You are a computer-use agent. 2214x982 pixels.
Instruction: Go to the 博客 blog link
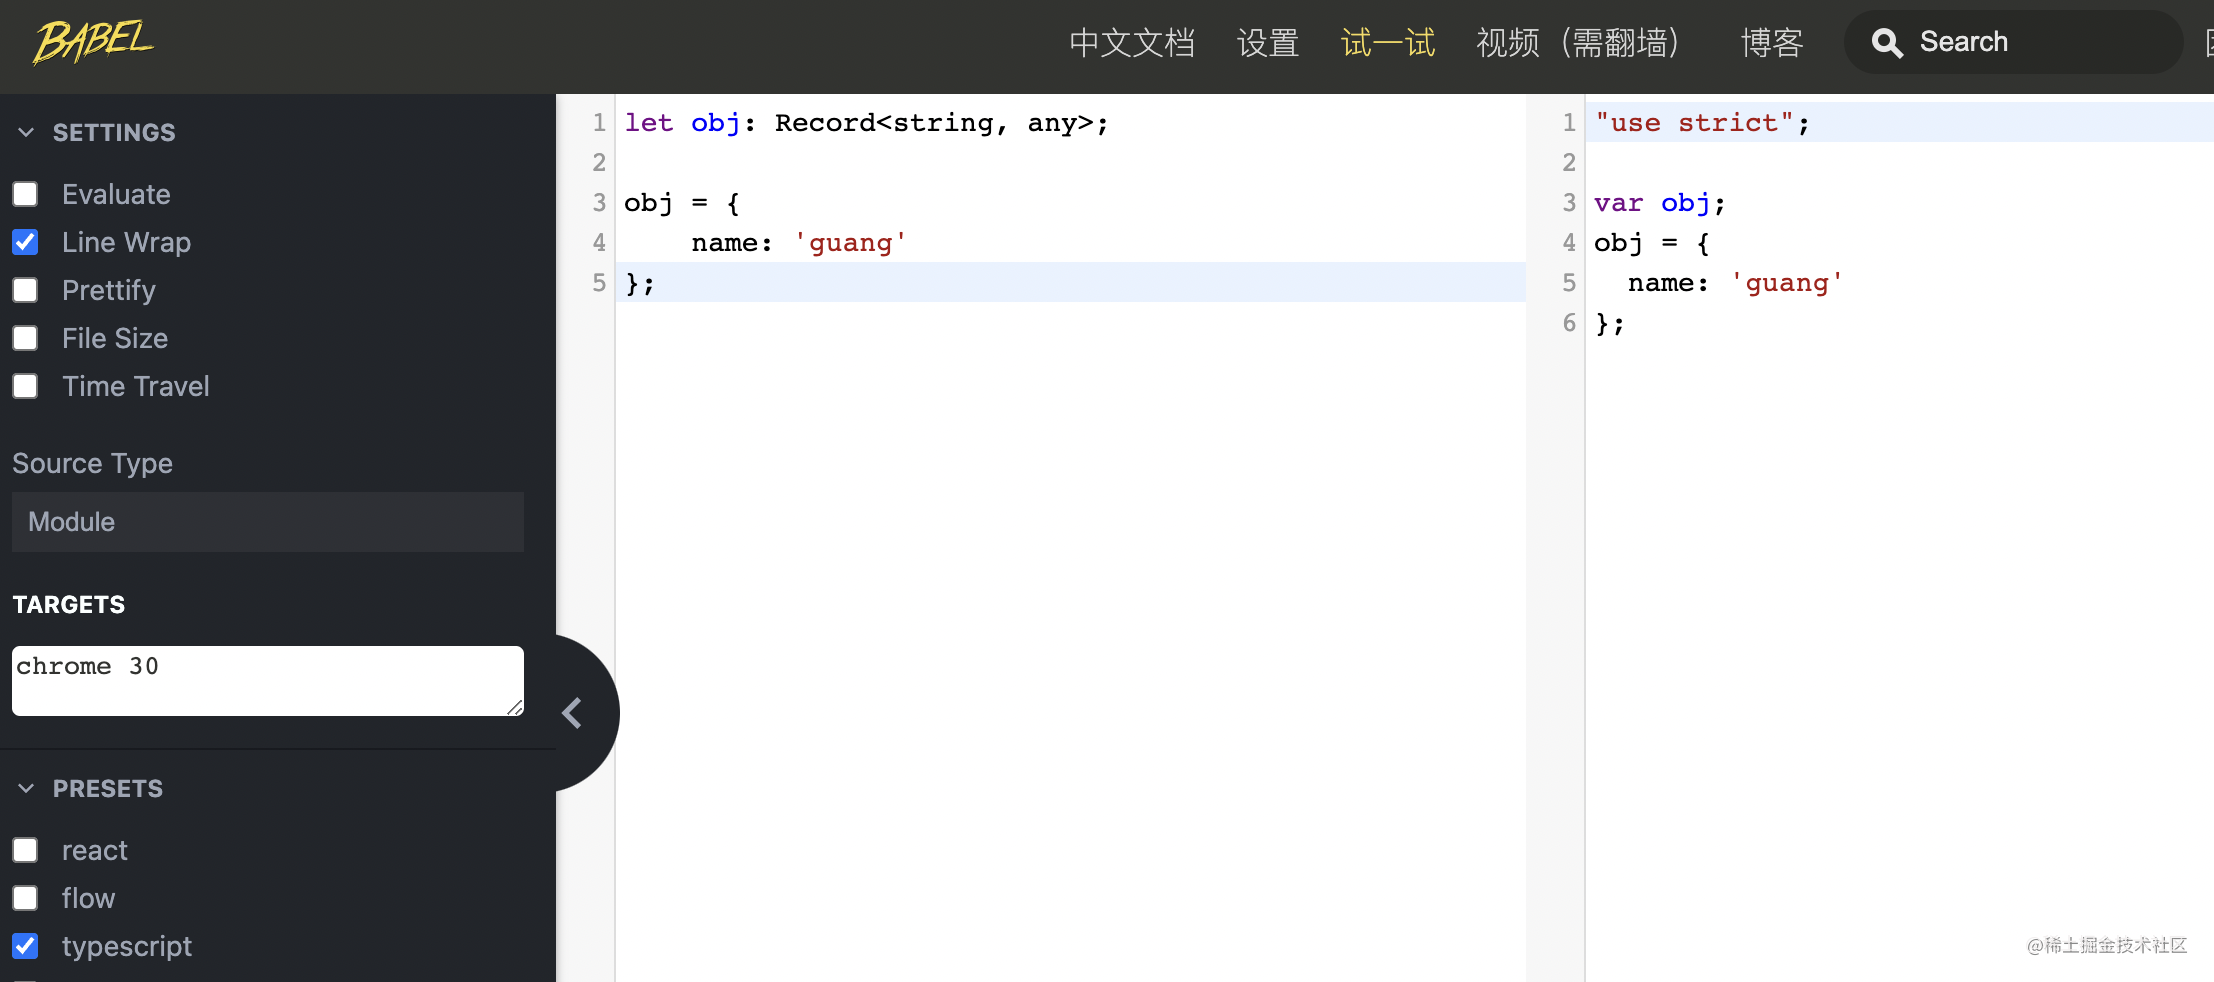pos(1771,43)
